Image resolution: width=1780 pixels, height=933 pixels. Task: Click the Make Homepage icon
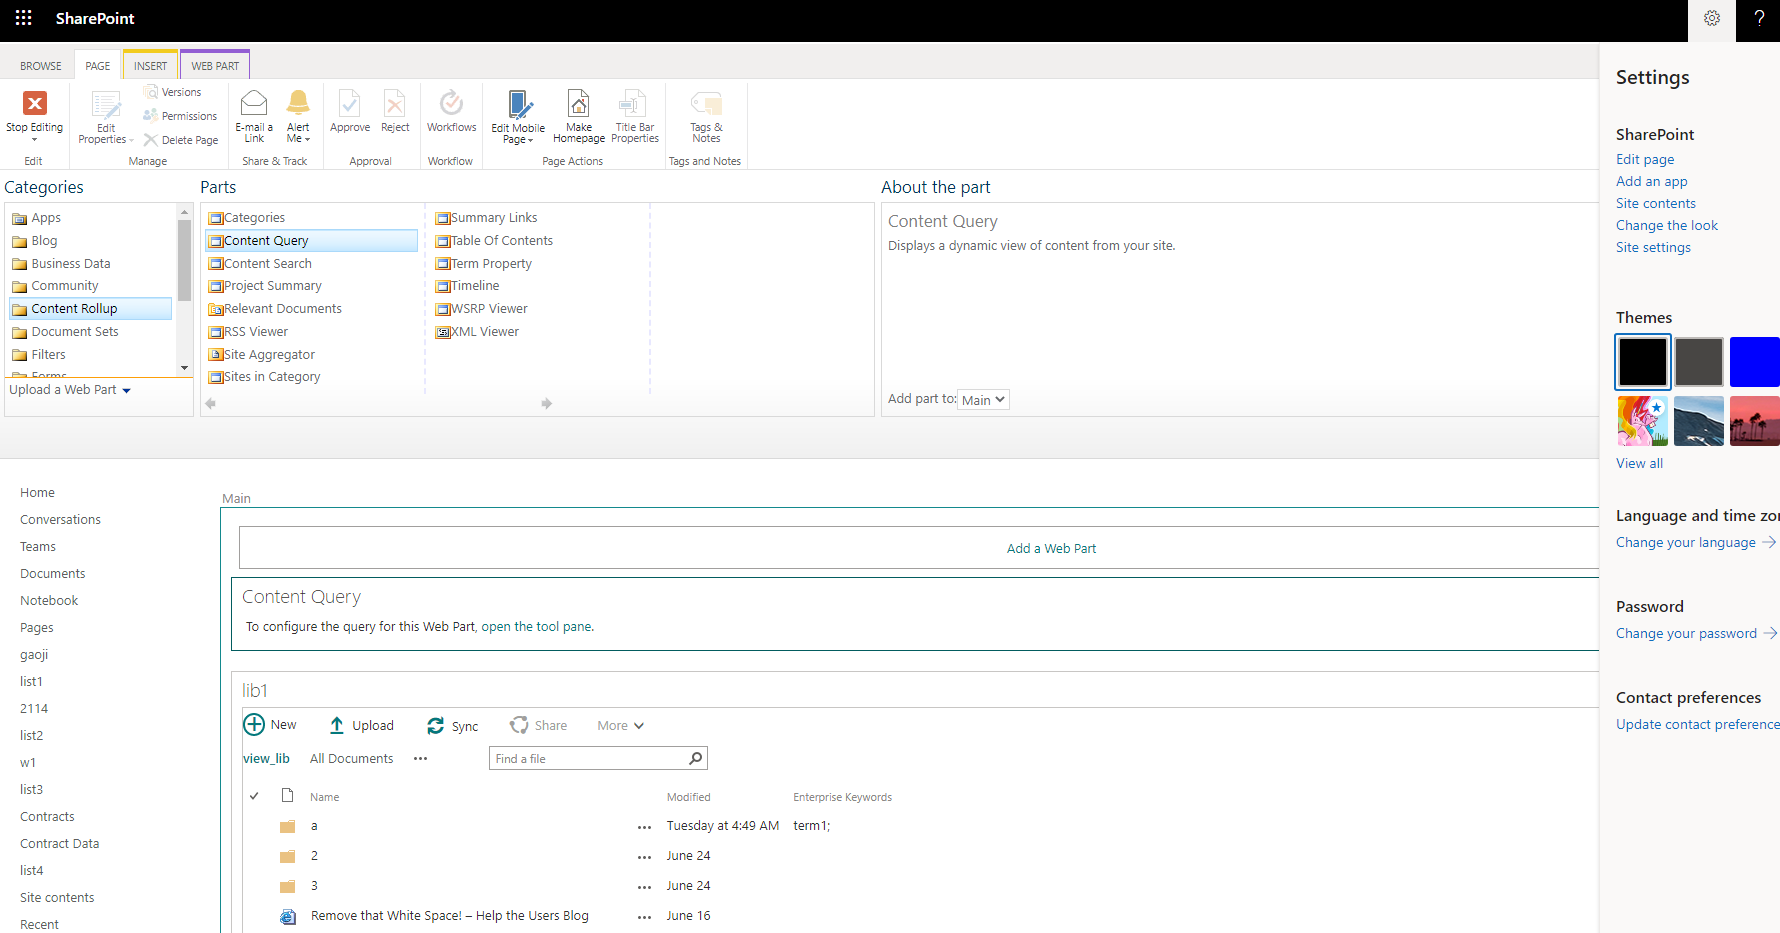(x=579, y=103)
